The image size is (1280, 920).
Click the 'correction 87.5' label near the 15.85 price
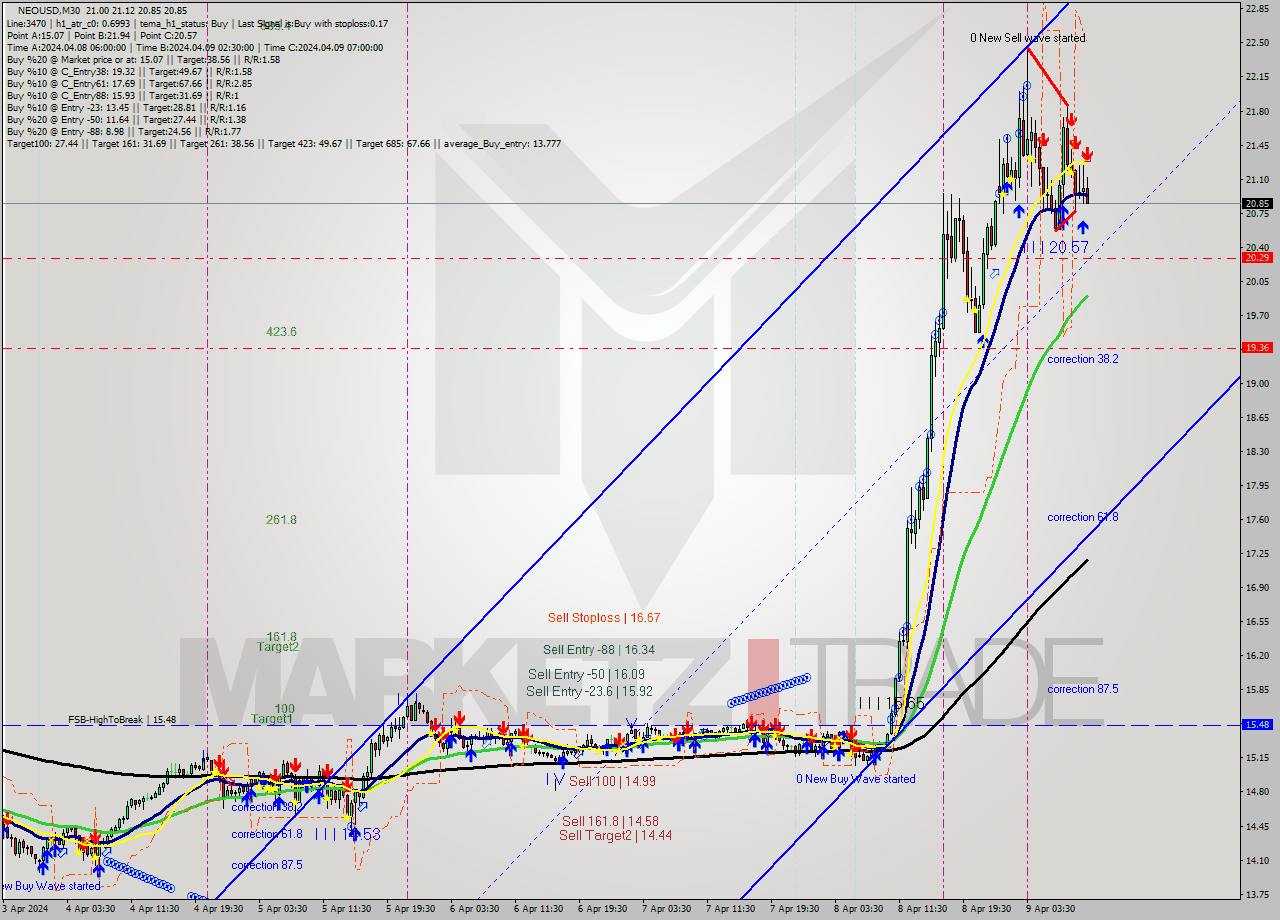click(1083, 689)
